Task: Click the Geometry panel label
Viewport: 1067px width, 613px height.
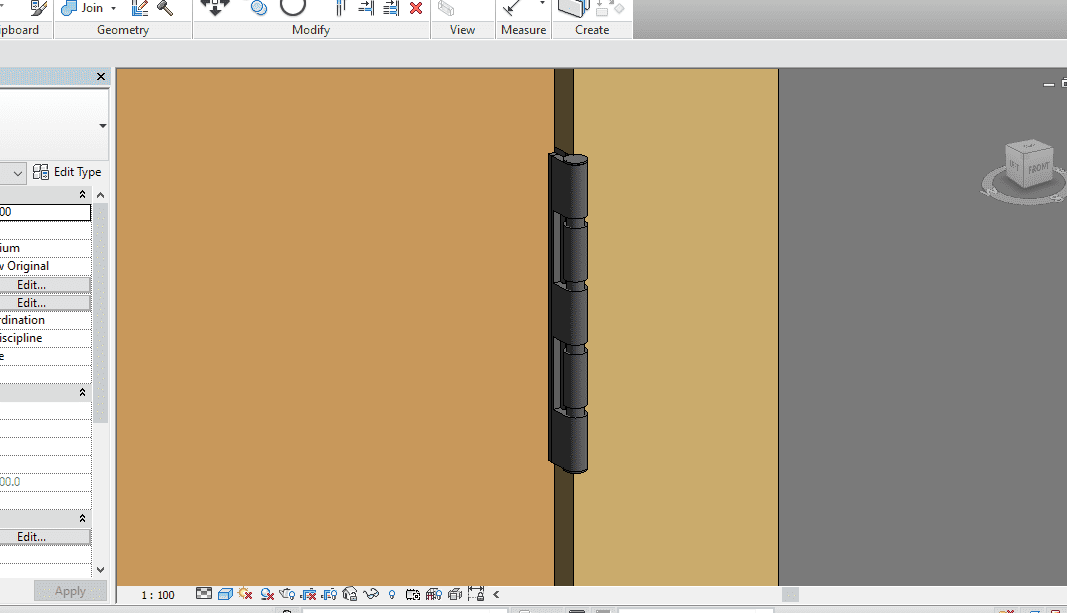Action: [123, 30]
